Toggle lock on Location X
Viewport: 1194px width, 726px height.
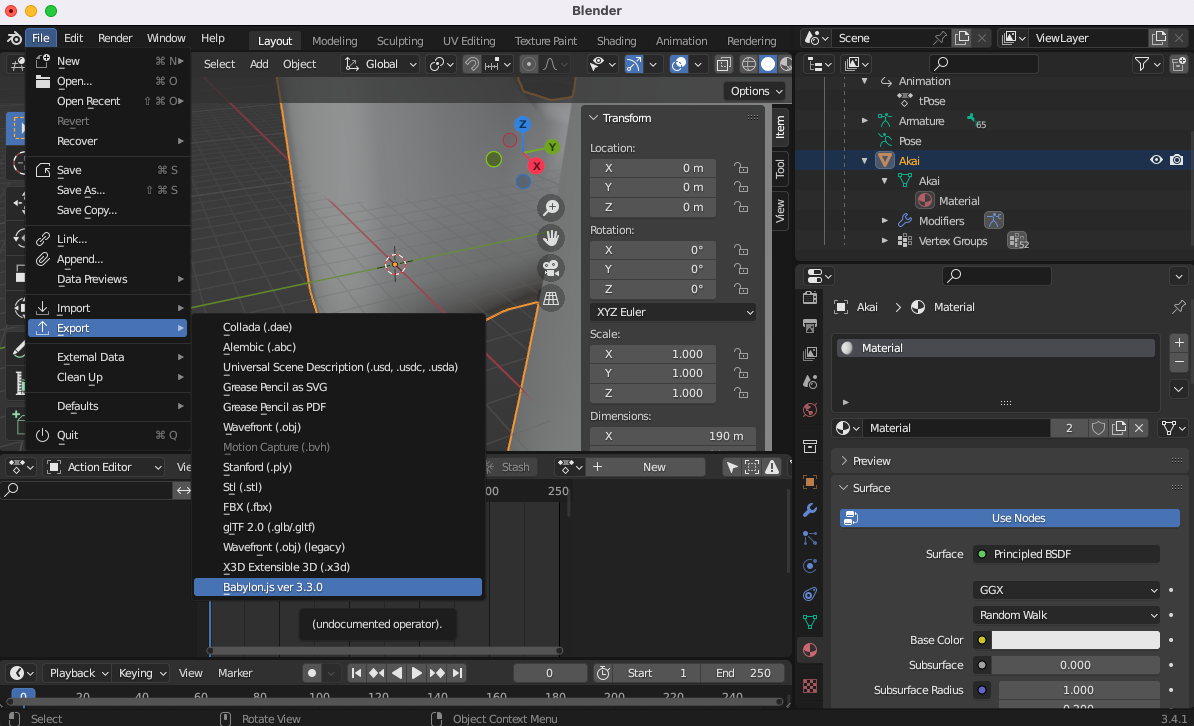[x=740, y=168]
